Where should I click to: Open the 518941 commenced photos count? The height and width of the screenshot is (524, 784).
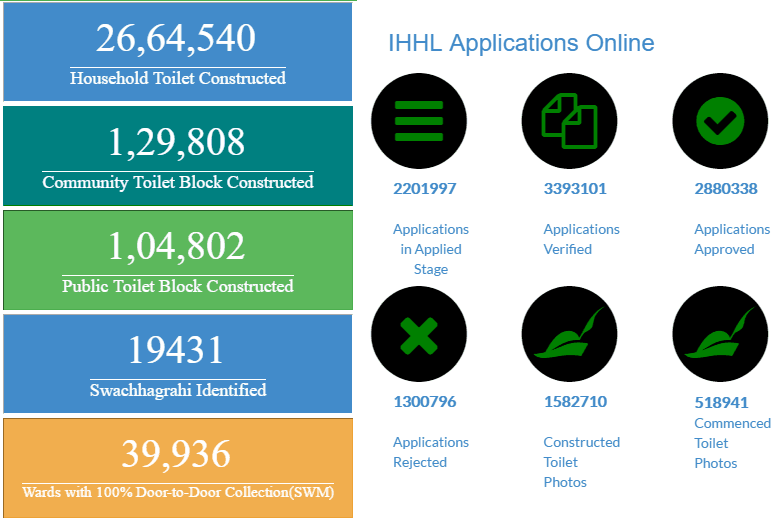[721, 402]
